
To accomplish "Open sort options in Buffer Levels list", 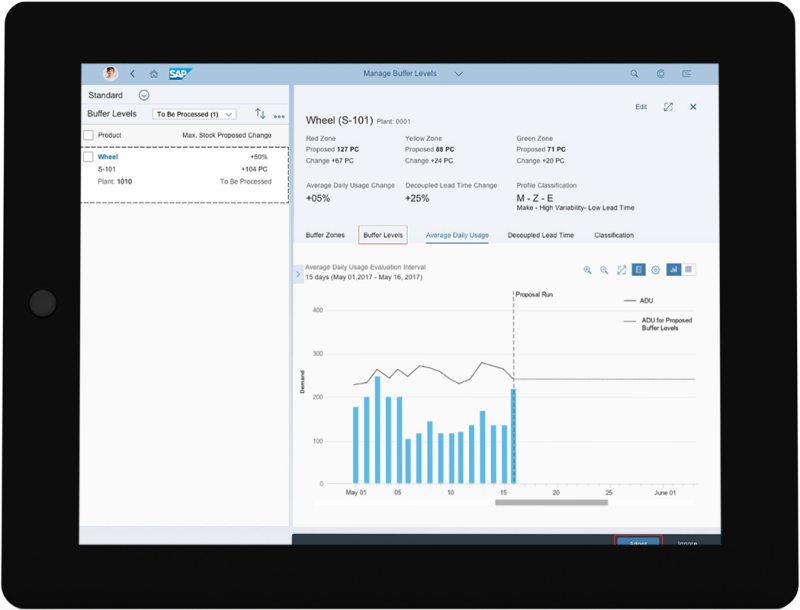I will [x=260, y=115].
